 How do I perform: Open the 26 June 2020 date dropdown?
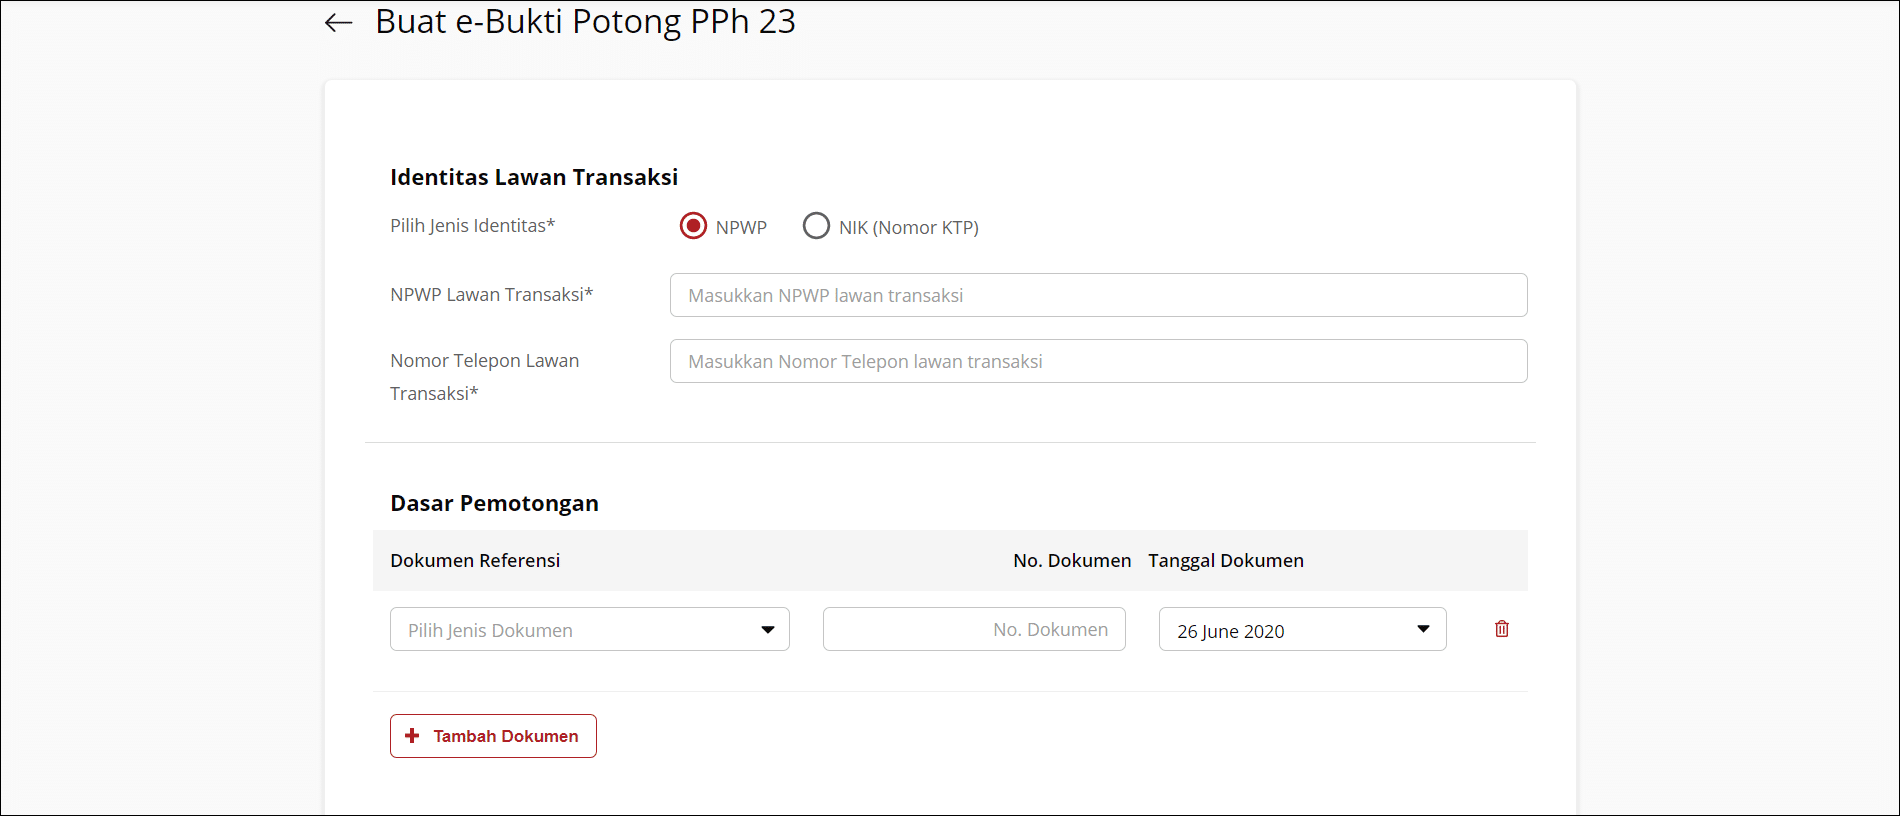click(x=1302, y=629)
